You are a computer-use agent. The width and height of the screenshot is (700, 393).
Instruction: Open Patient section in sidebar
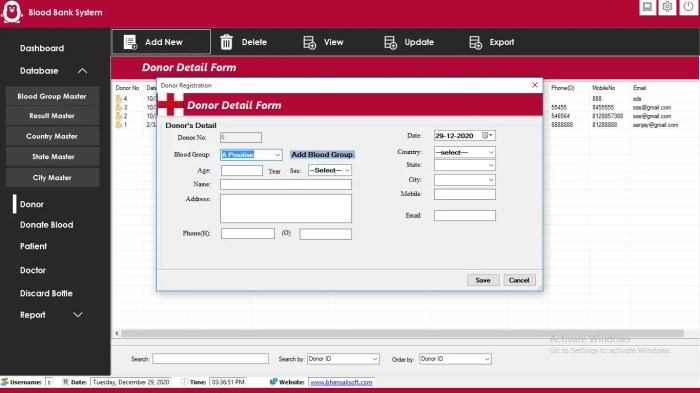tap(33, 246)
